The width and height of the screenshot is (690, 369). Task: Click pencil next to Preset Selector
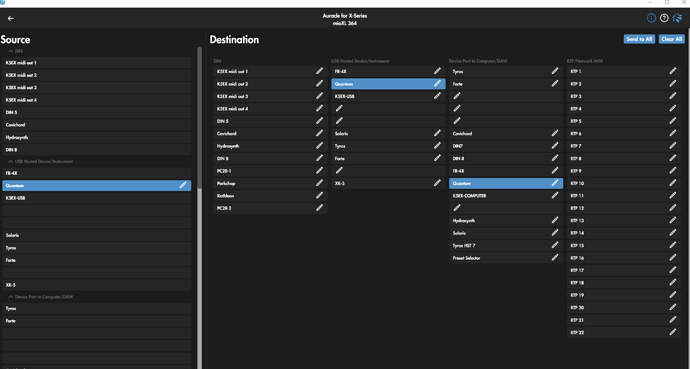tap(555, 258)
